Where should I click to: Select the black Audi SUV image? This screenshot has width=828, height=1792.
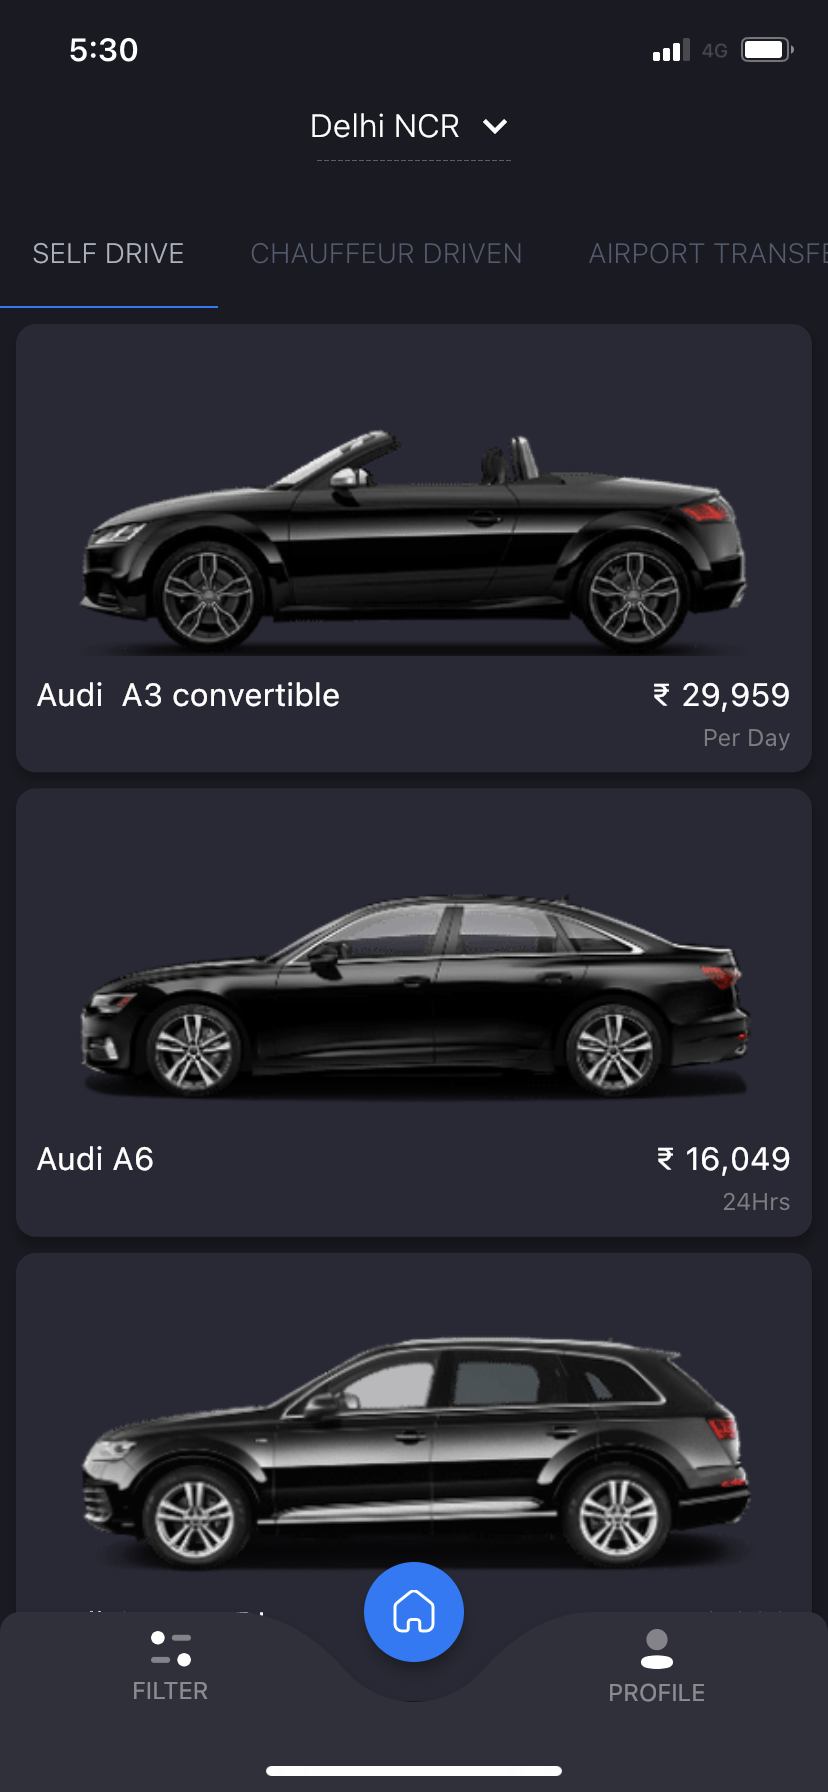(413, 1453)
